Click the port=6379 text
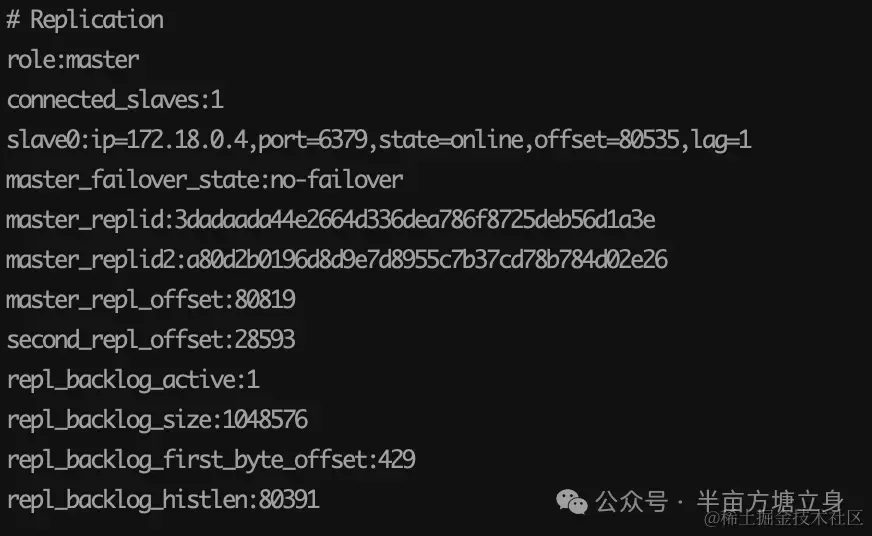The height and width of the screenshot is (536, 872). 313,140
